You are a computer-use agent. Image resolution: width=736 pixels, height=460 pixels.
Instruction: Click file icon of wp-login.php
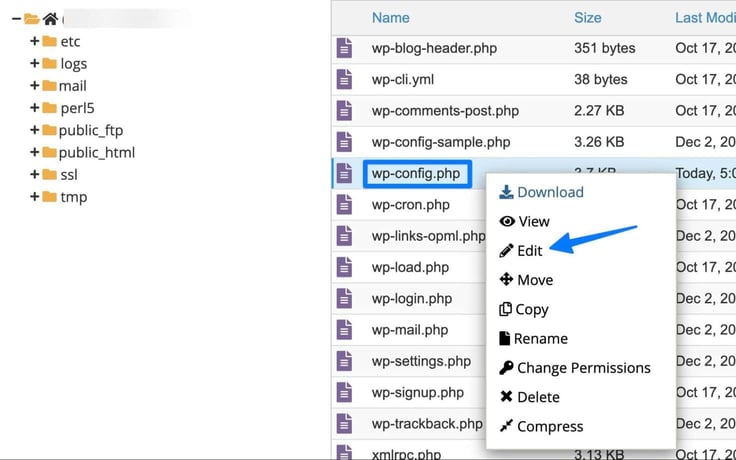[344, 299]
